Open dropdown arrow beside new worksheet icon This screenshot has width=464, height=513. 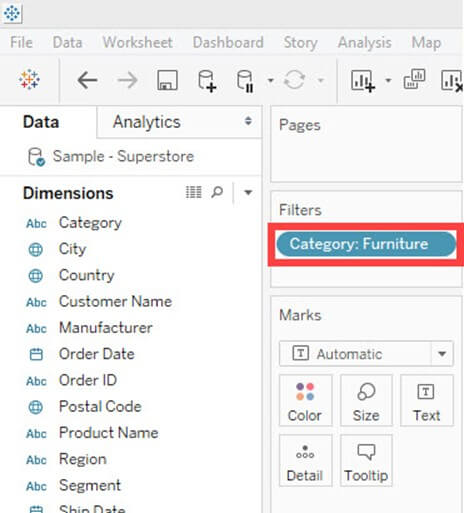(388, 80)
